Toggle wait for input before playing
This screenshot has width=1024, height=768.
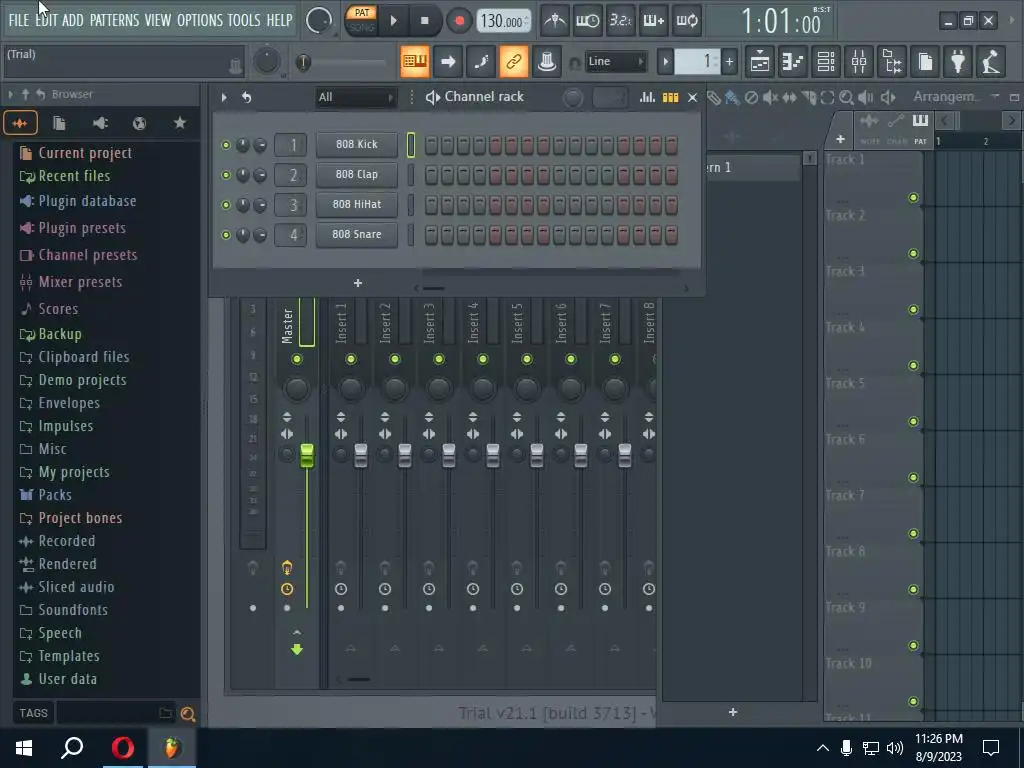pos(588,20)
